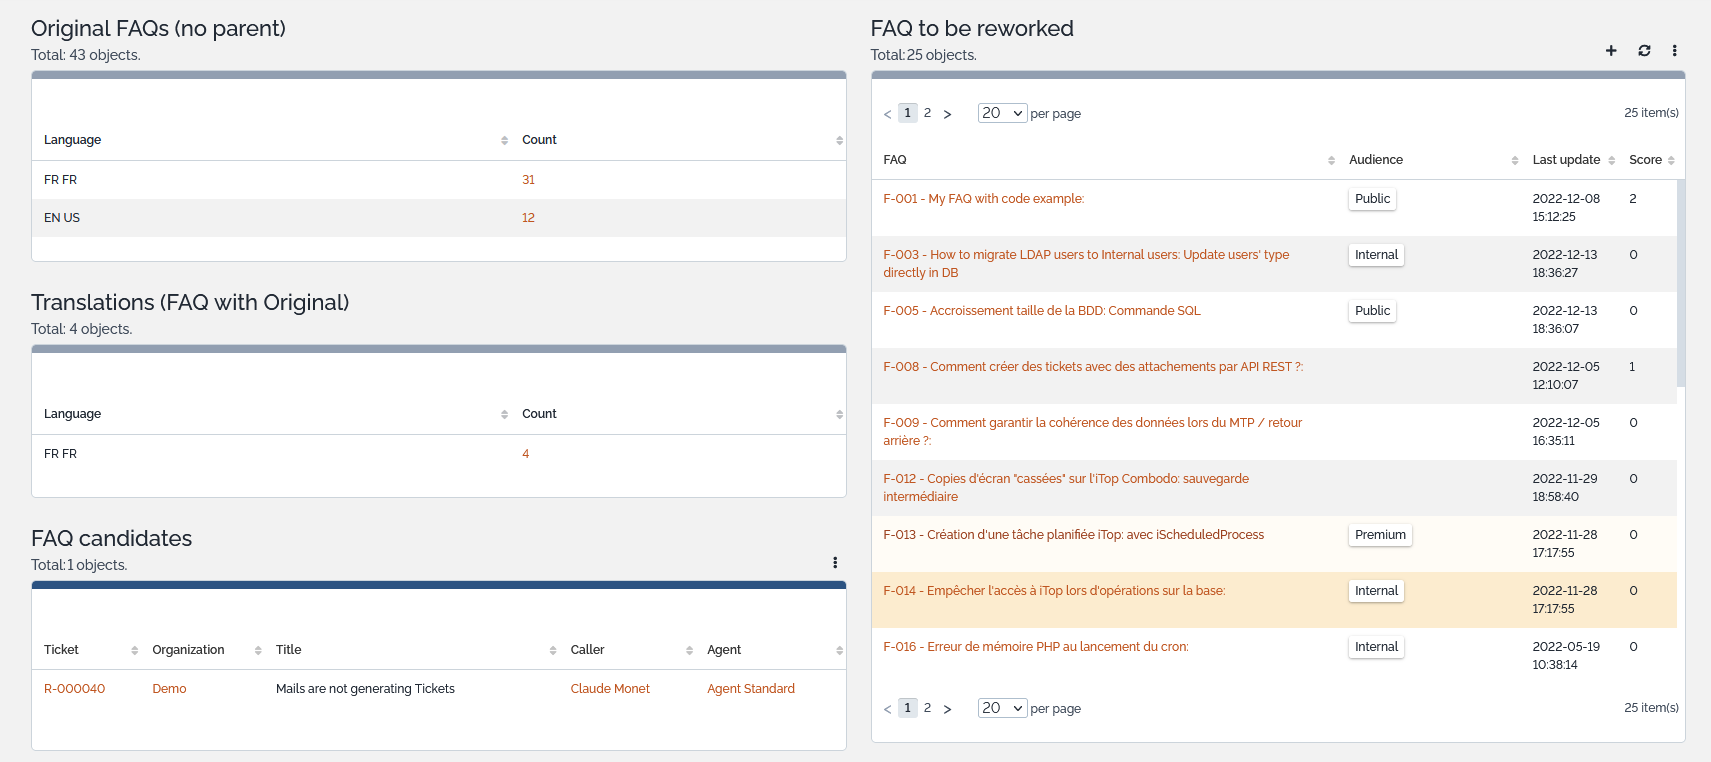Click next page arrow in bottom pagination
Image resolution: width=1711 pixels, height=762 pixels.
[x=947, y=709]
